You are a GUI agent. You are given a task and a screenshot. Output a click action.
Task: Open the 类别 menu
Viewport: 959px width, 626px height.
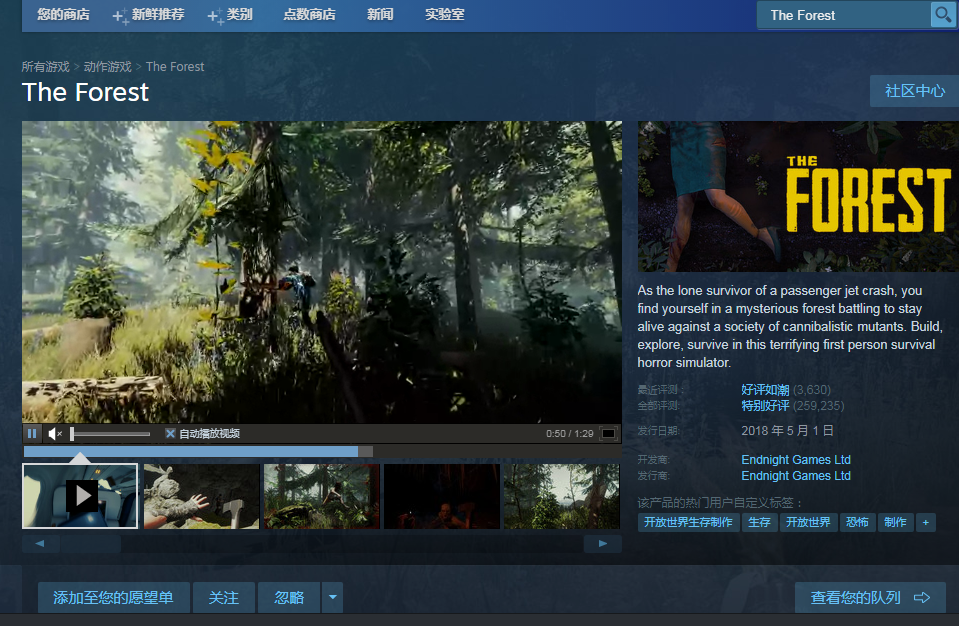click(x=230, y=15)
